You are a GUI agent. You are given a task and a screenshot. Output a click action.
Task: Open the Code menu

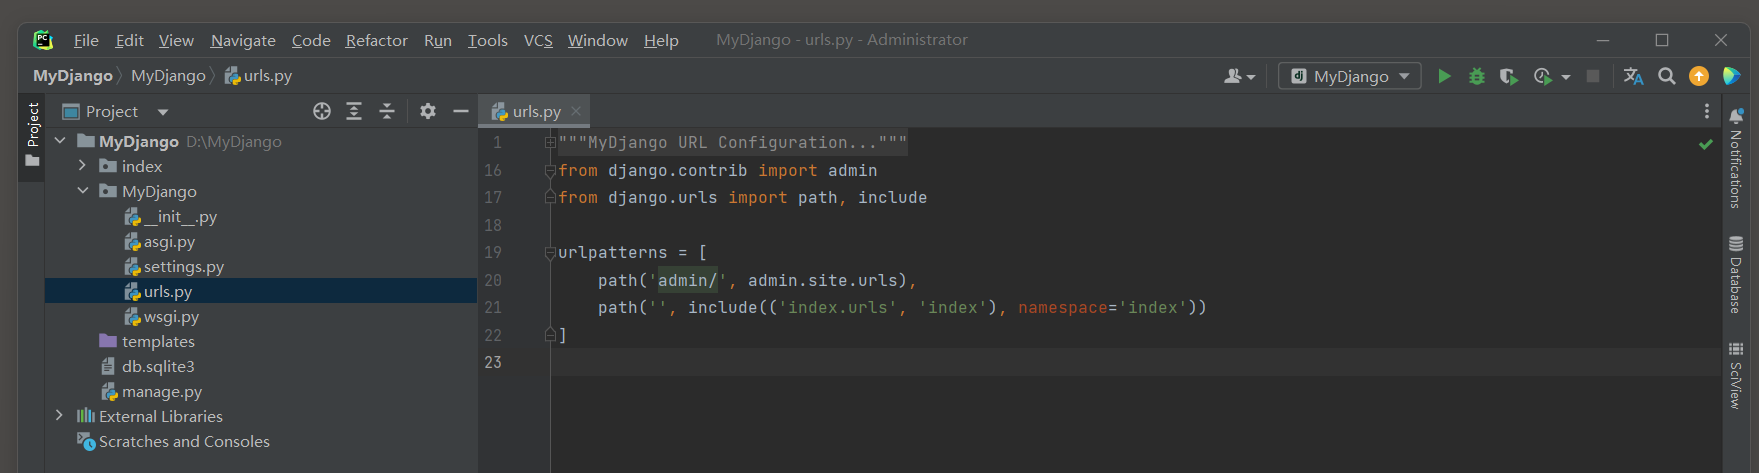(311, 40)
